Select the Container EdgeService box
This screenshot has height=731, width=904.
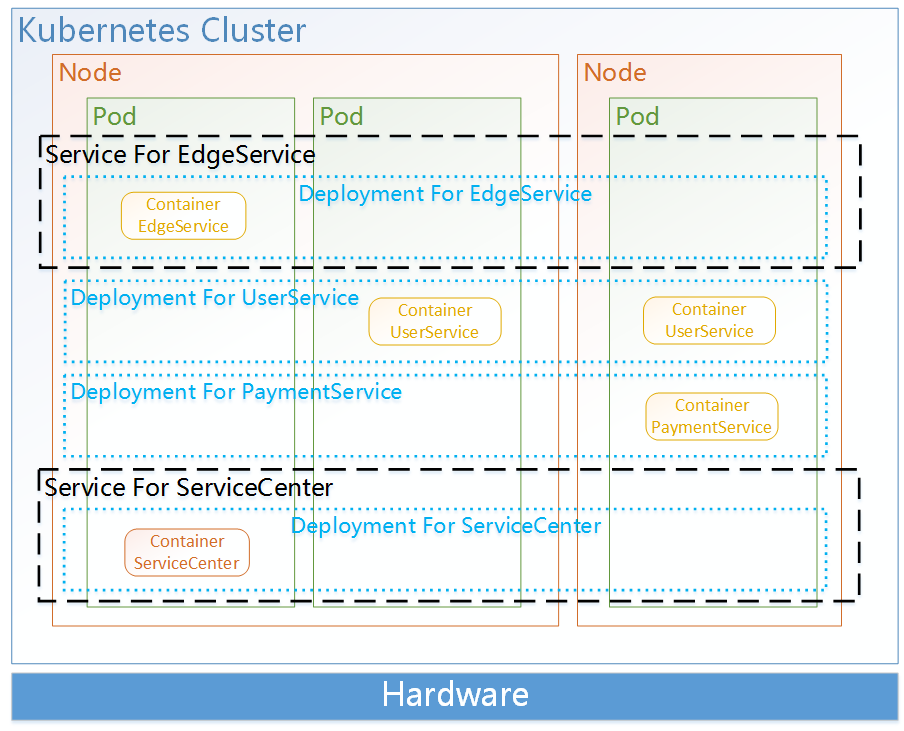pyautogui.click(x=183, y=216)
